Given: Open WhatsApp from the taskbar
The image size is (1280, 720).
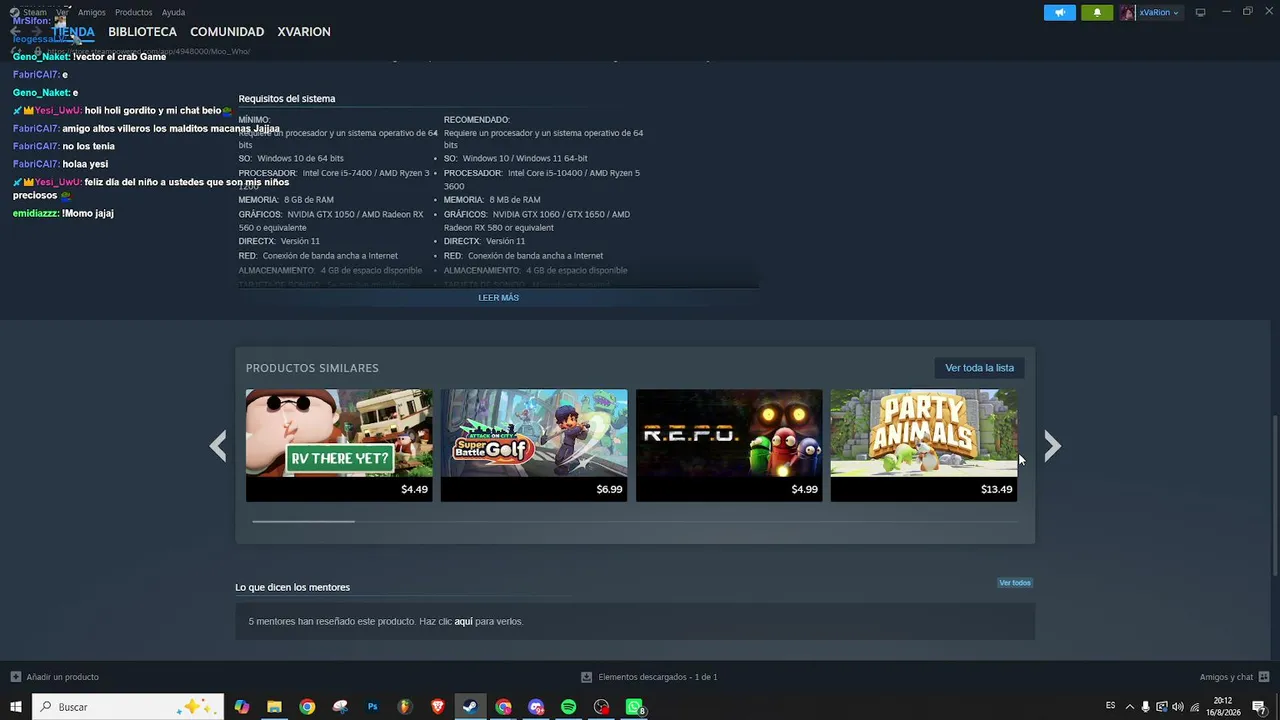Looking at the screenshot, I should tap(634, 707).
